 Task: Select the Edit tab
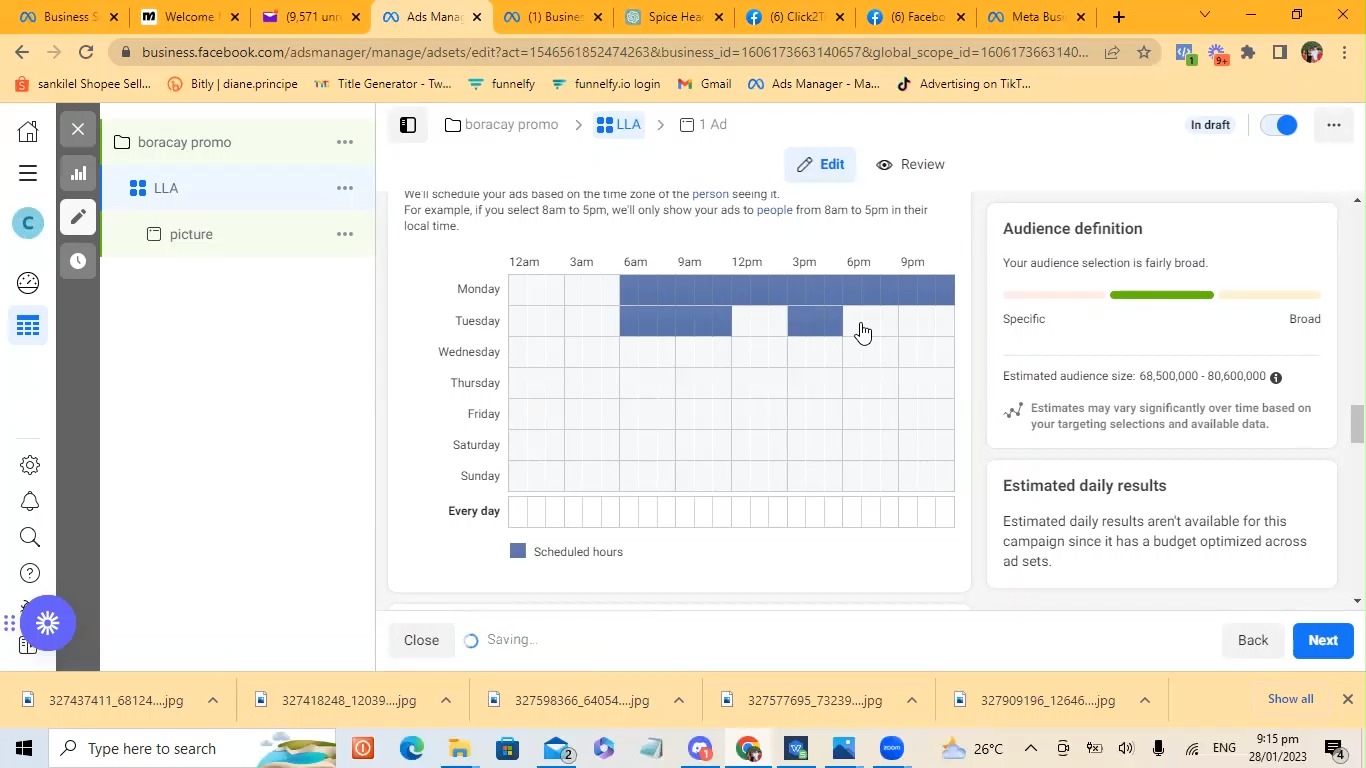click(821, 165)
